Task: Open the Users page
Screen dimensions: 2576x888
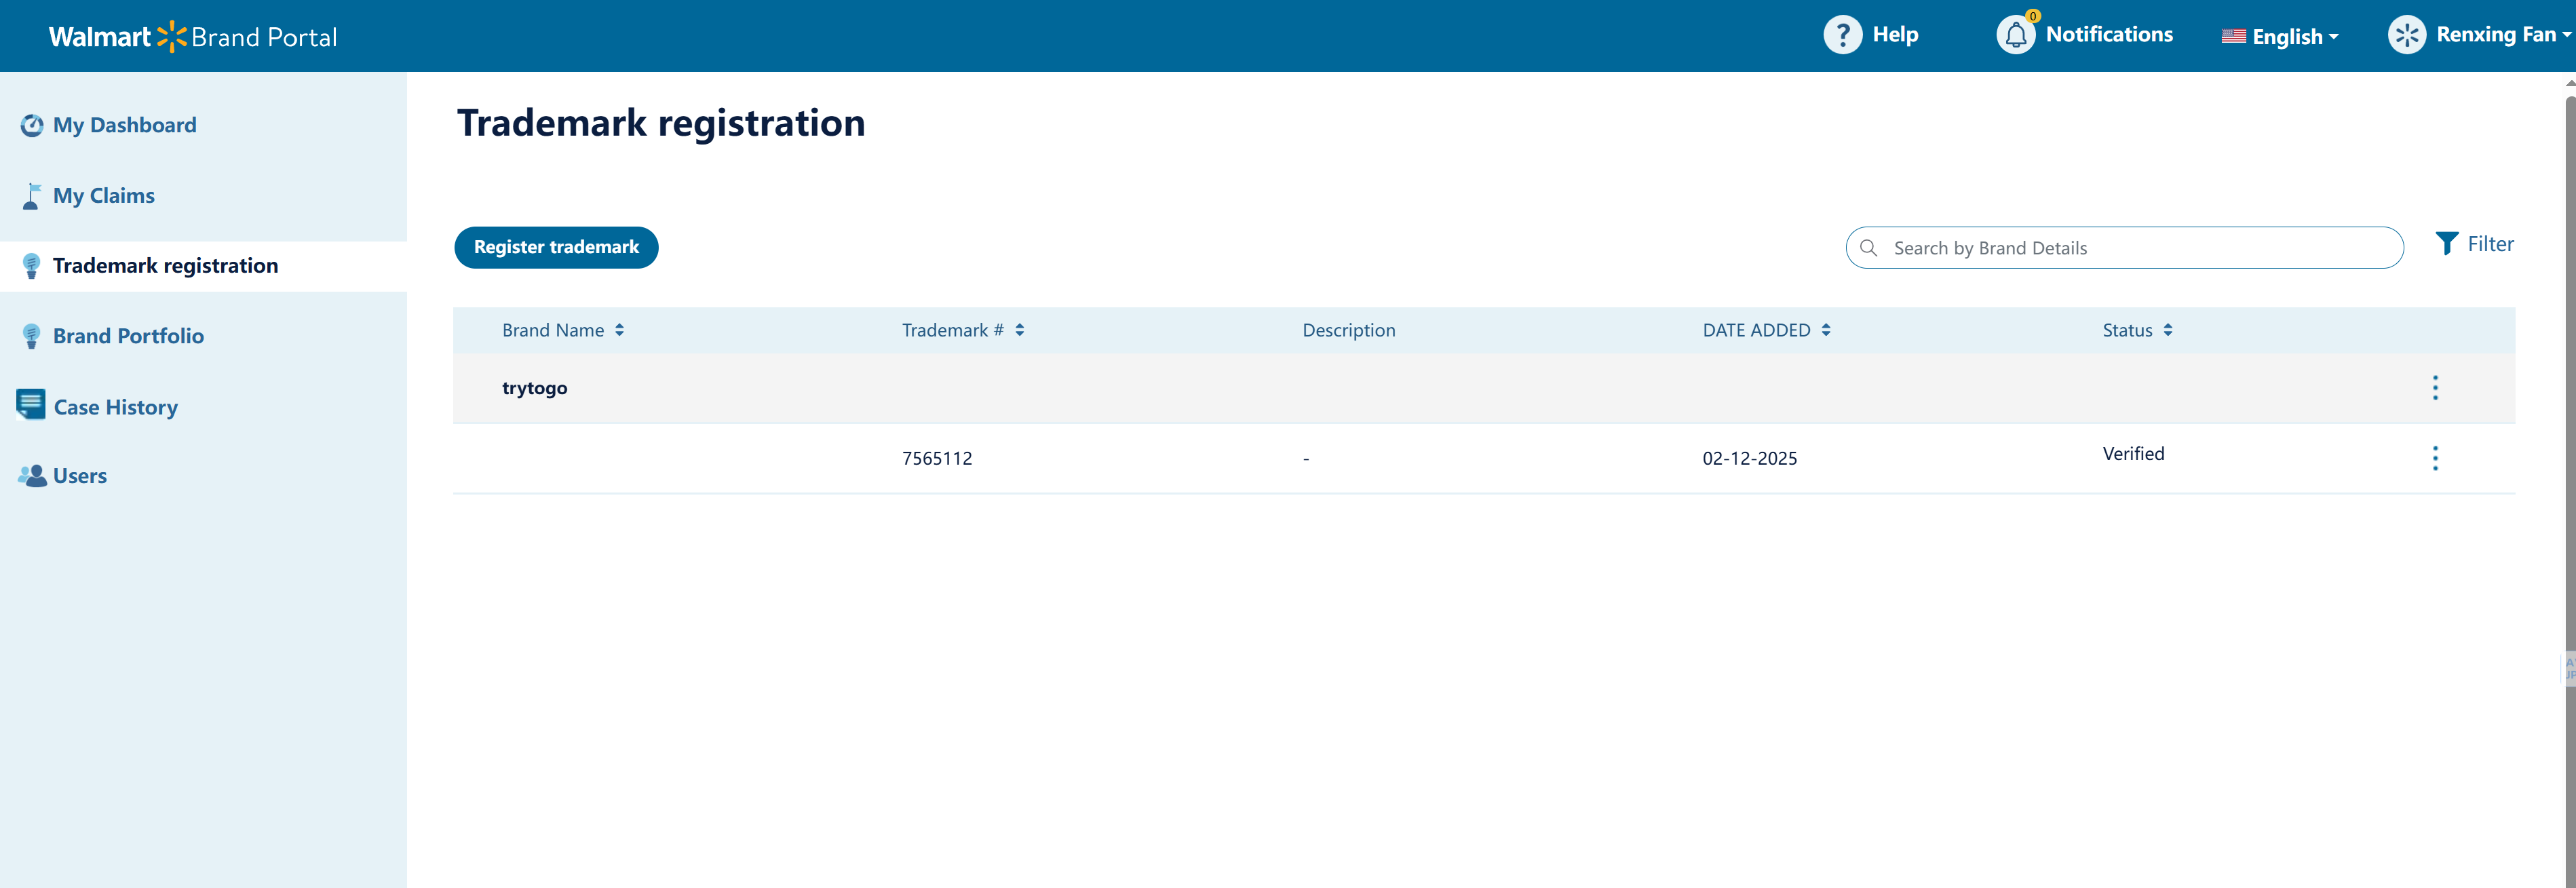Action: [80, 476]
